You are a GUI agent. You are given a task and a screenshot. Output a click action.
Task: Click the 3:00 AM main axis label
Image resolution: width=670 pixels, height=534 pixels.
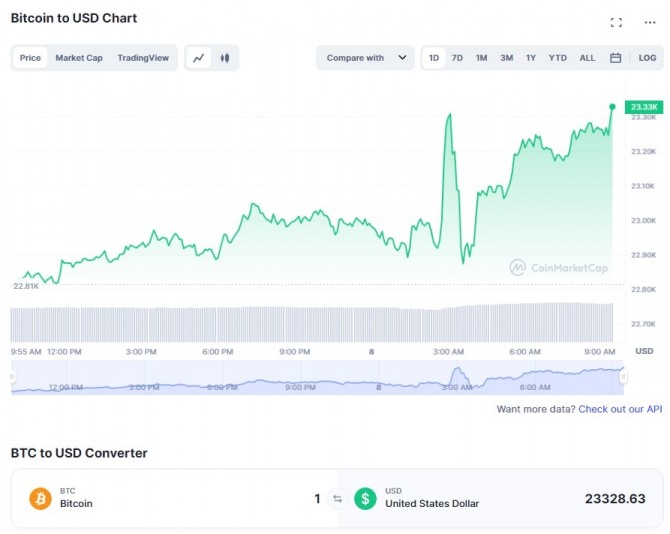point(448,352)
